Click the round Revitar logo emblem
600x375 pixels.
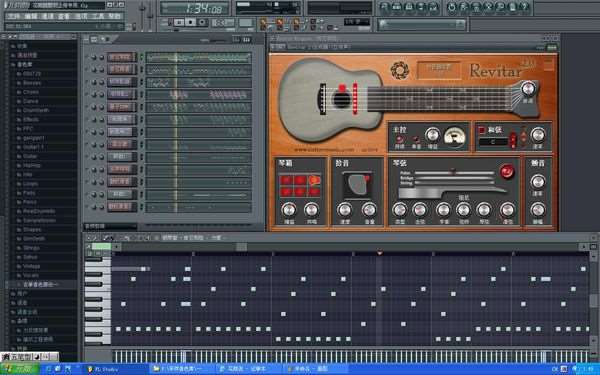(399, 70)
